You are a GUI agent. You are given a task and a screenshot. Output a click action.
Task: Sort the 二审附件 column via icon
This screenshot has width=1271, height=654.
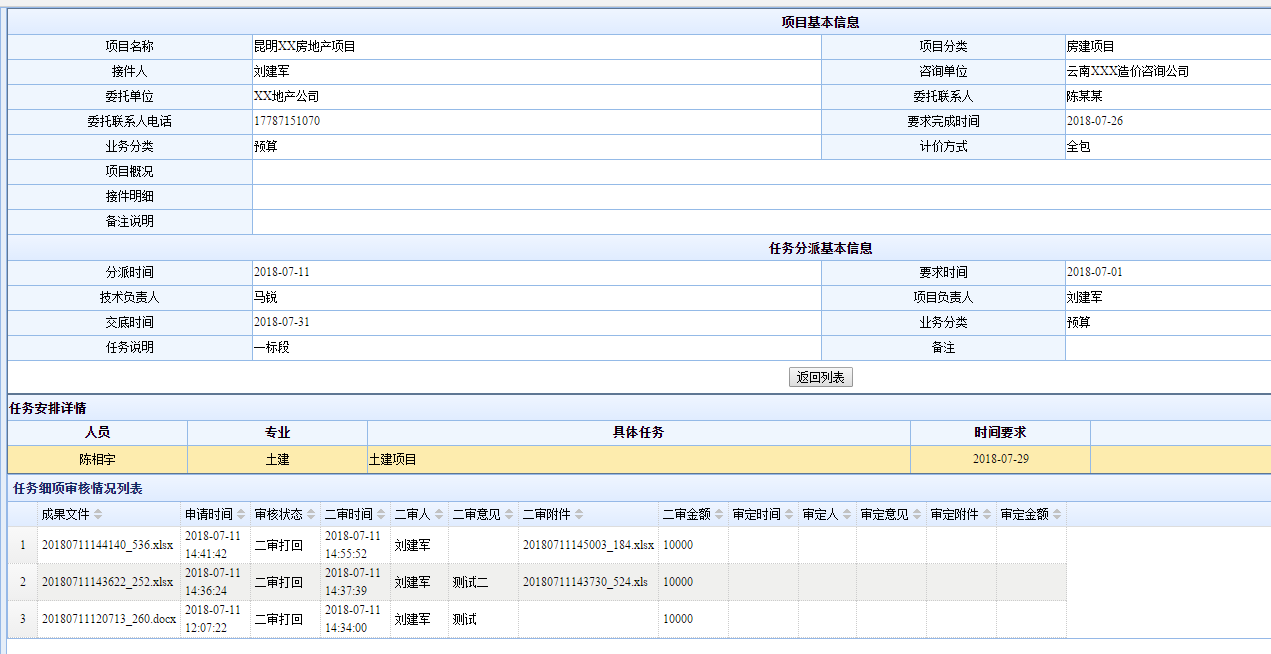tap(579, 515)
